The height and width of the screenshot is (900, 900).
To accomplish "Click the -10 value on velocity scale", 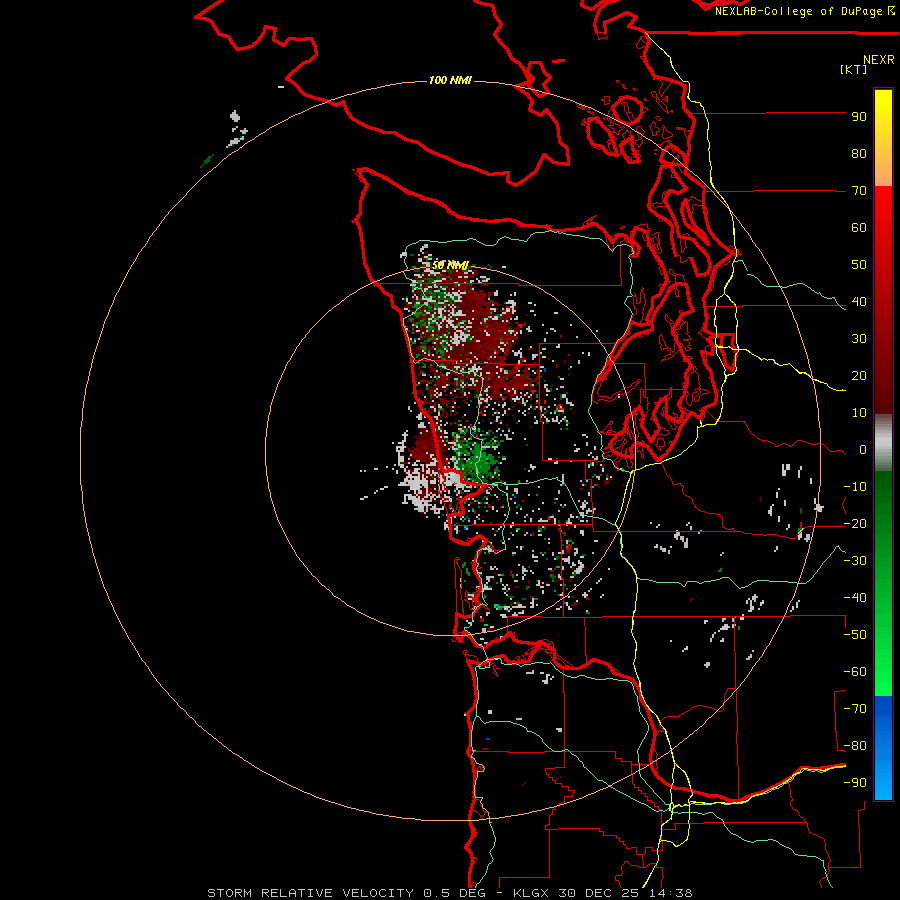I will tap(855, 487).
